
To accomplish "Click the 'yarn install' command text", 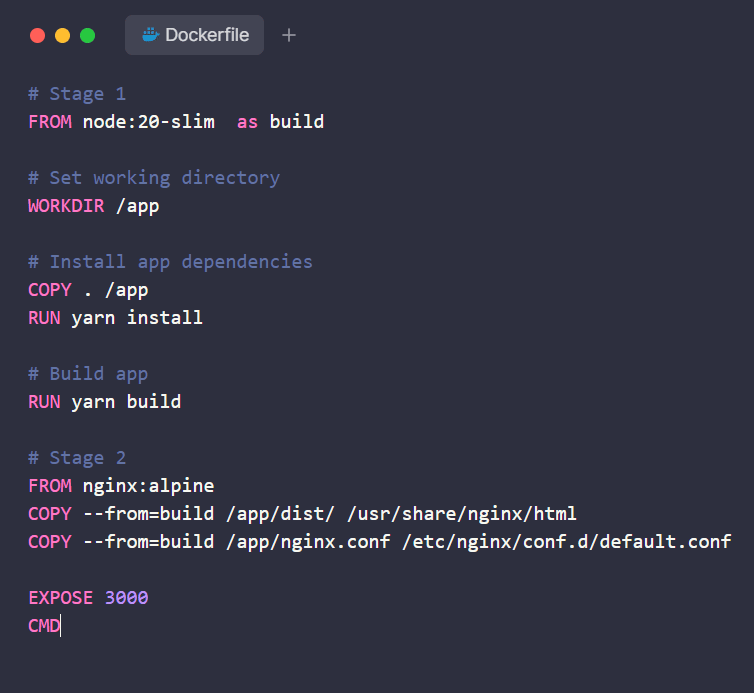I will [x=137, y=318].
